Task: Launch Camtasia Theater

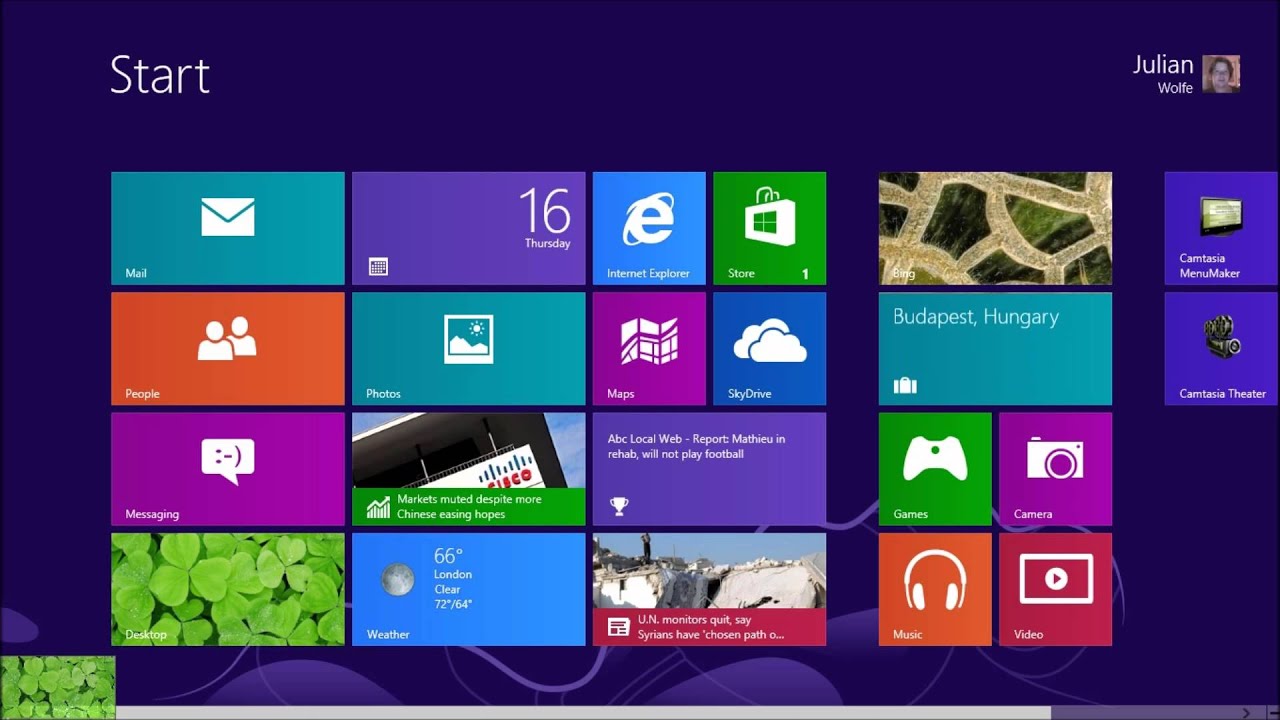Action: coord(1222,349)
